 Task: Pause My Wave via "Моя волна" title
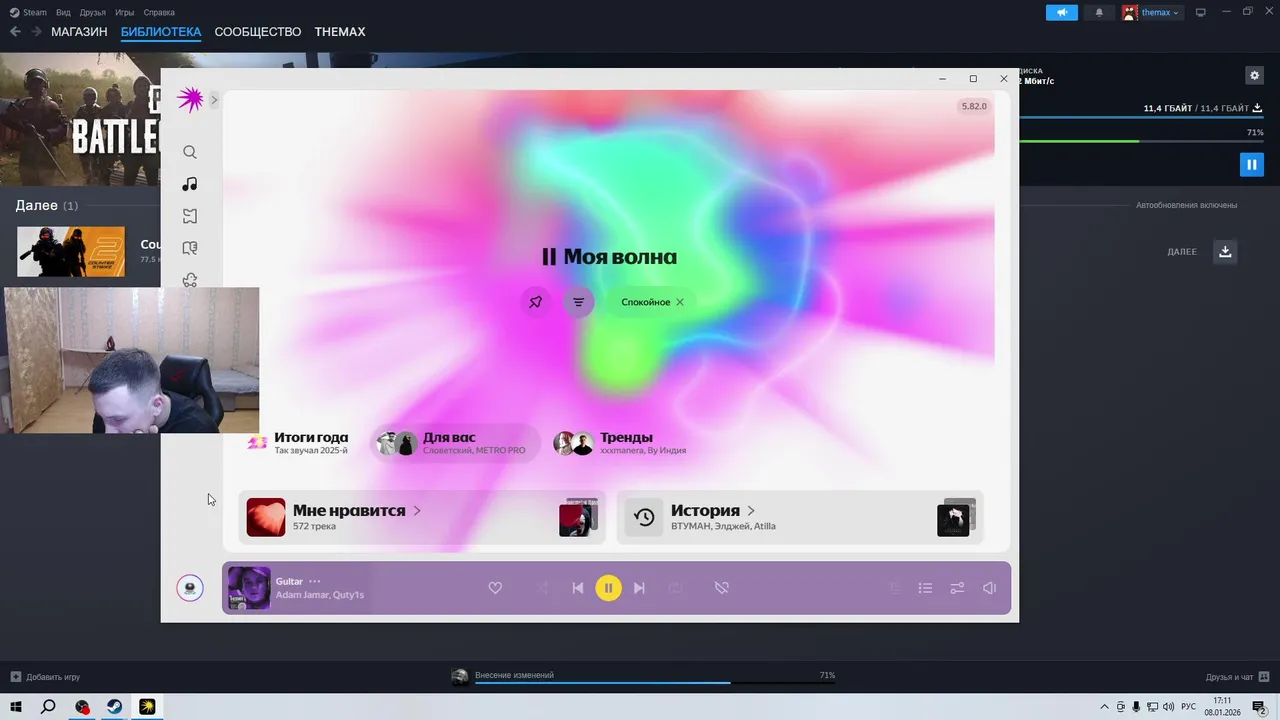609,257
